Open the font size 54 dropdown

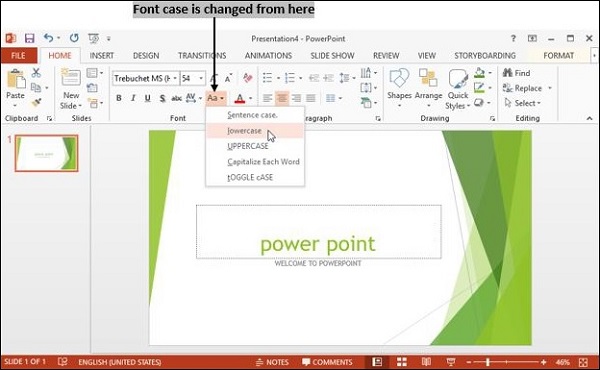201,78
